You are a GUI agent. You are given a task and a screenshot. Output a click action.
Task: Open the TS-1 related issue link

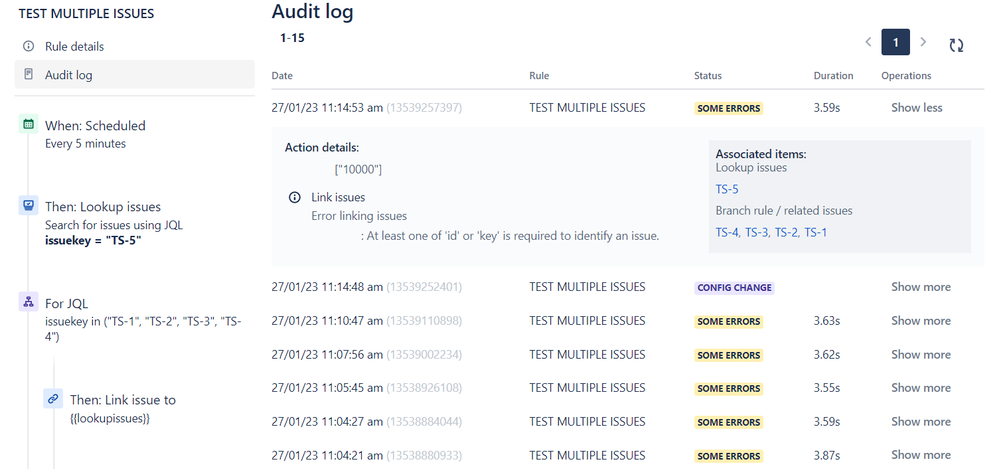pos(816,233)
